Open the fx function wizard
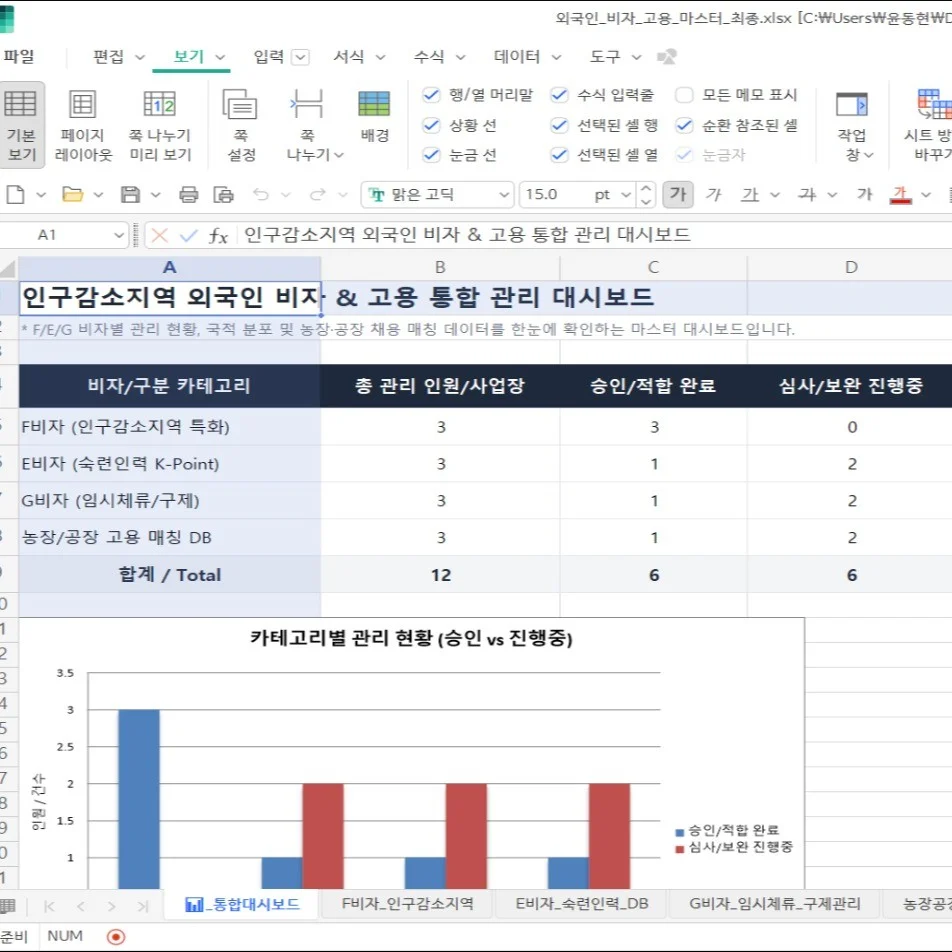Screen dimensions: 952x952 tap(218, 236)
